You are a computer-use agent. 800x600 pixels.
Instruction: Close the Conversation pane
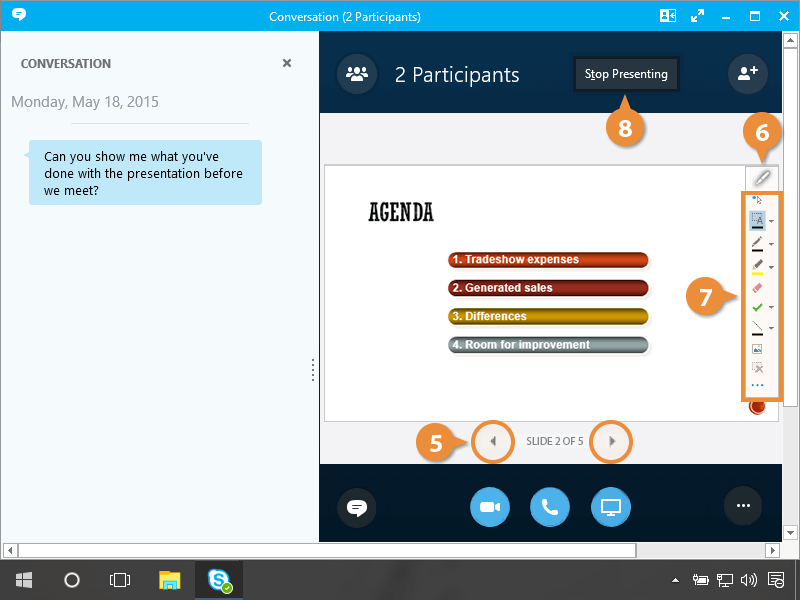[287, 63]
